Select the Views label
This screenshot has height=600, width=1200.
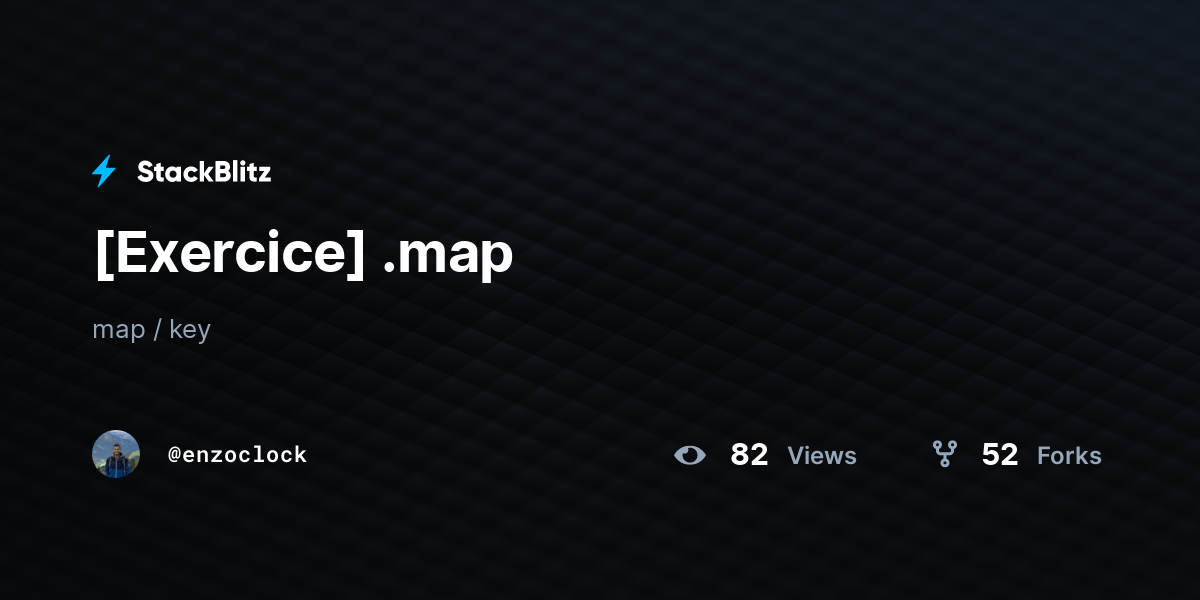tap(822, 455)
